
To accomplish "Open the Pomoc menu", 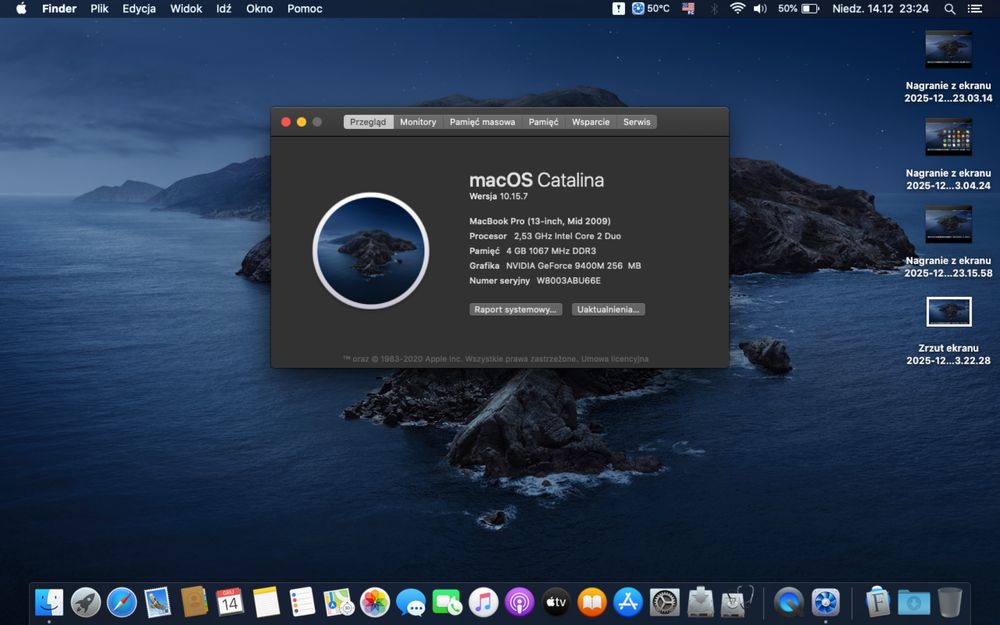I will pyautogui.click(x=305, y=8).
